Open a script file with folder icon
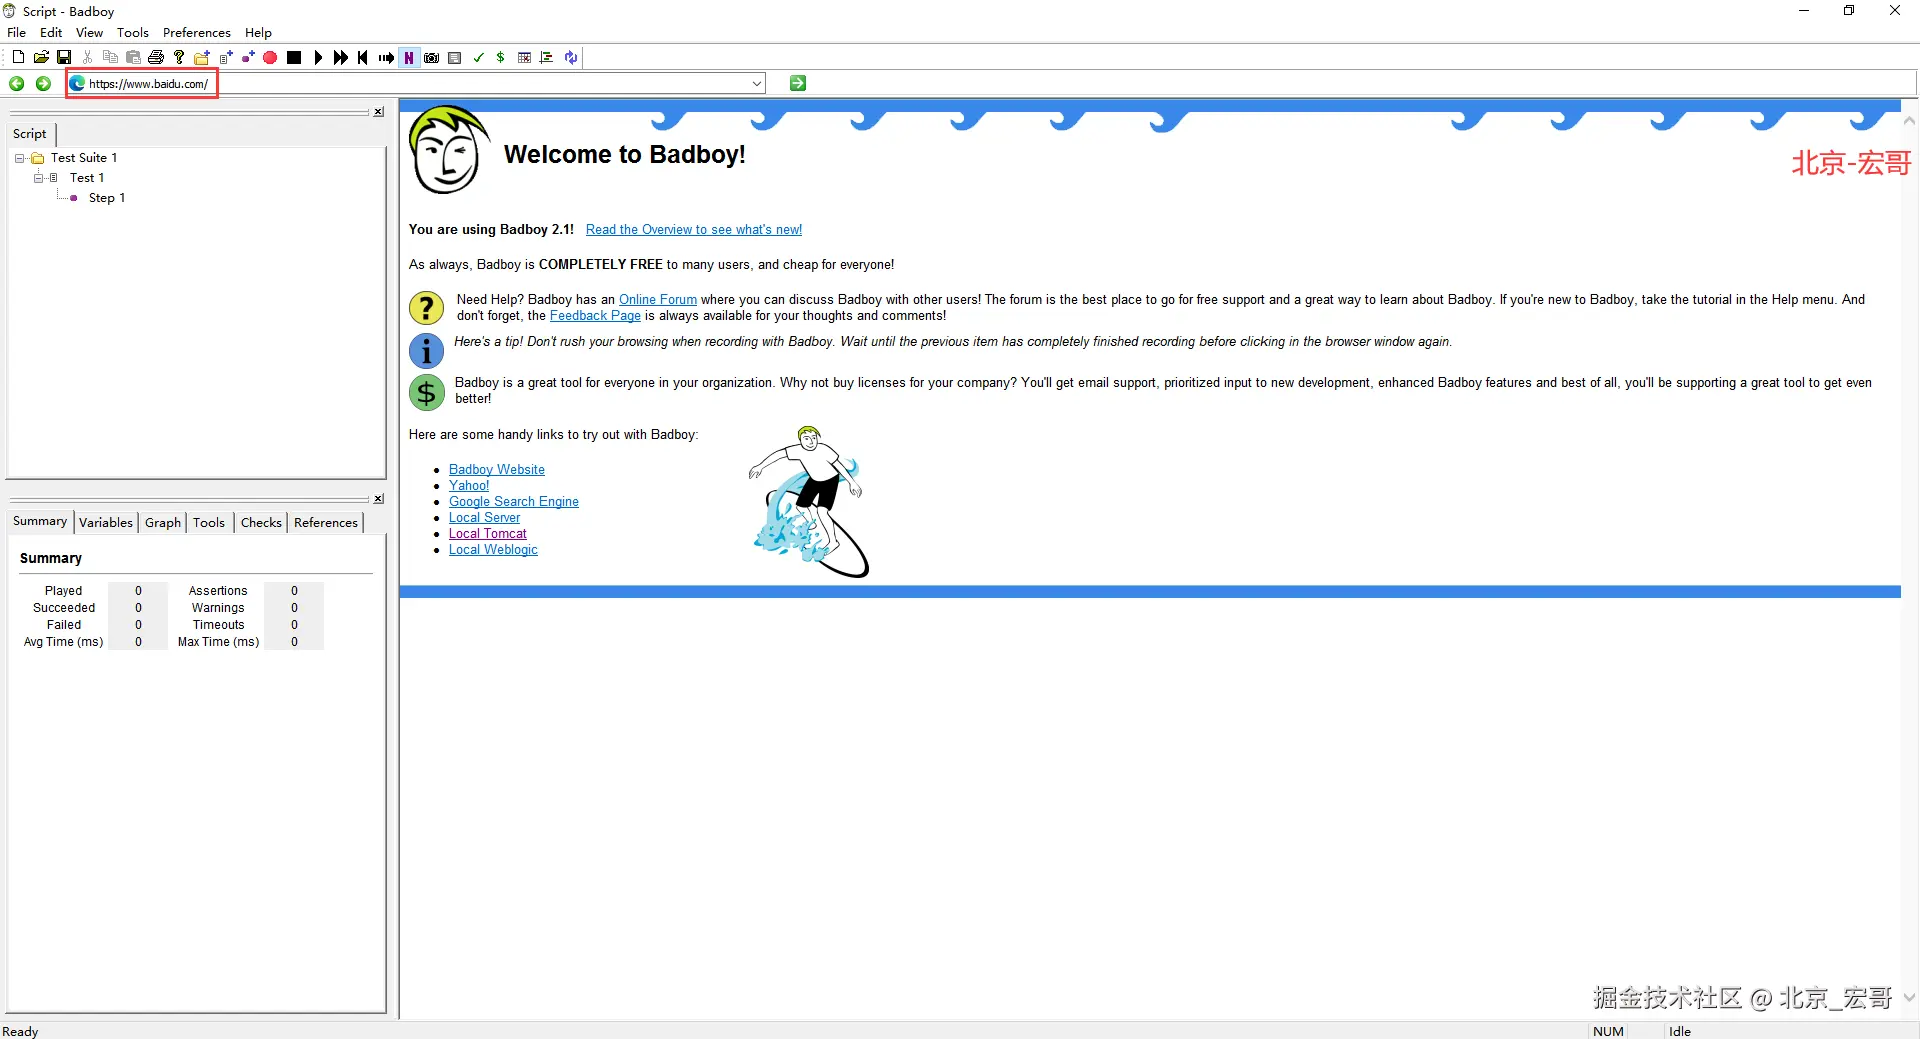 click(x=41, y=57)
